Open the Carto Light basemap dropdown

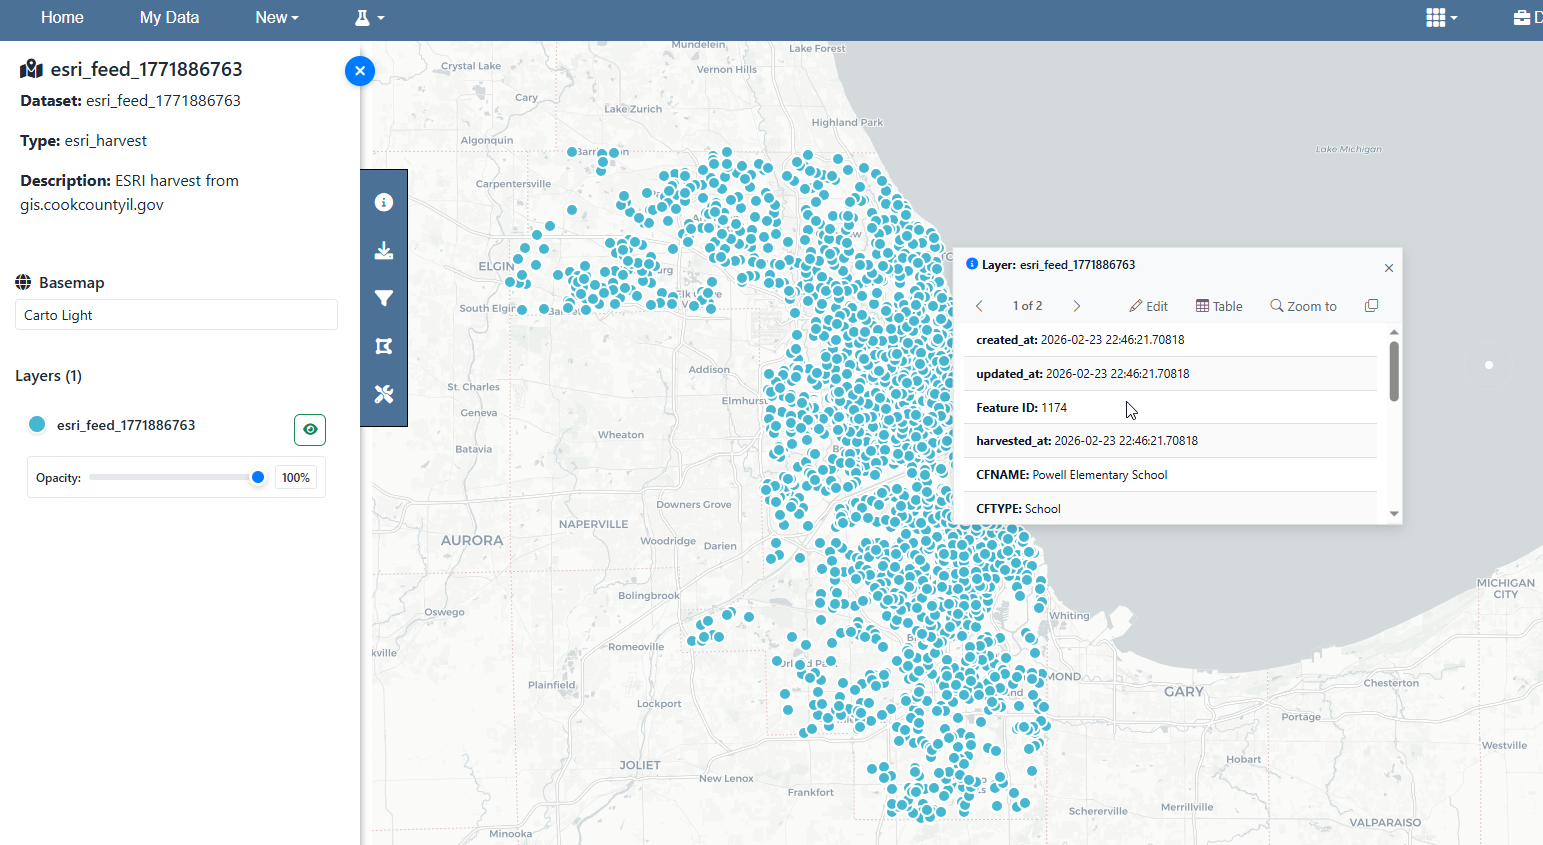coord(176,315)
